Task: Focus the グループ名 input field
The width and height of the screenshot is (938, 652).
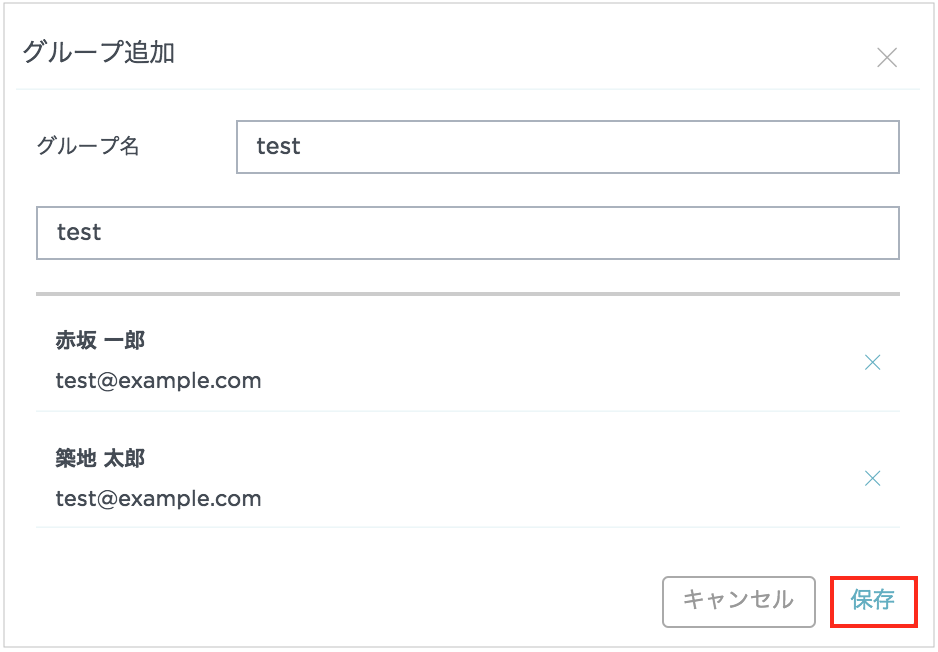Action: pos(567,147)
